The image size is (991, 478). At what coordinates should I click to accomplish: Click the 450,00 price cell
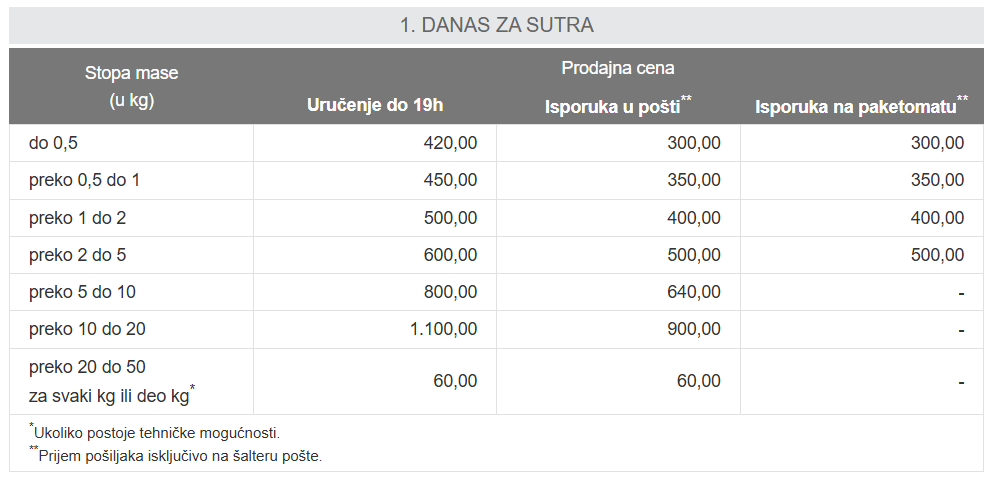(x=451, y=180)
